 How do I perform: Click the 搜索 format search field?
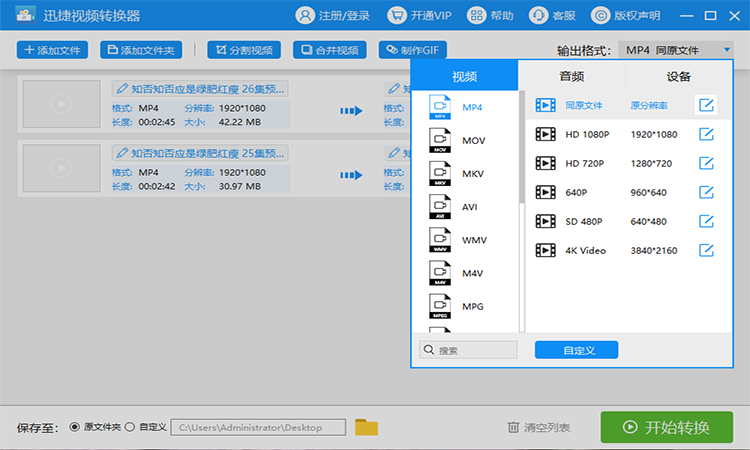(470, 350)
